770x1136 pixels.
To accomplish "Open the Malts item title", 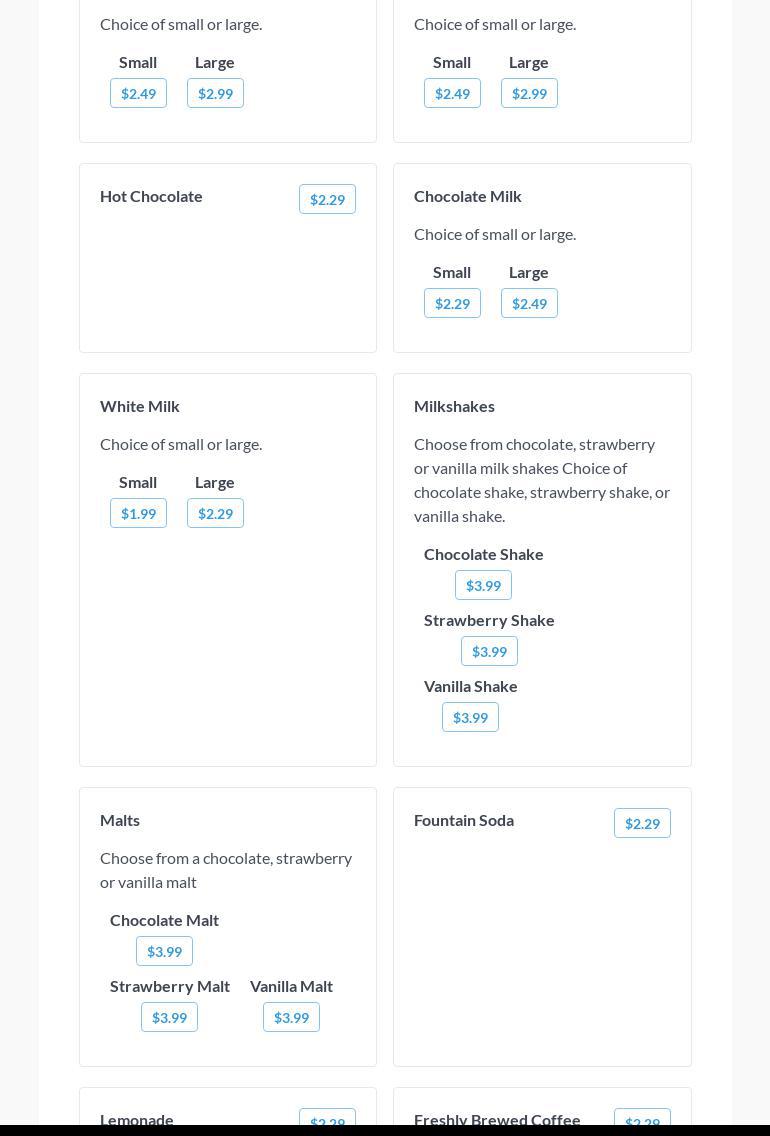I will (x=120, y=820).
